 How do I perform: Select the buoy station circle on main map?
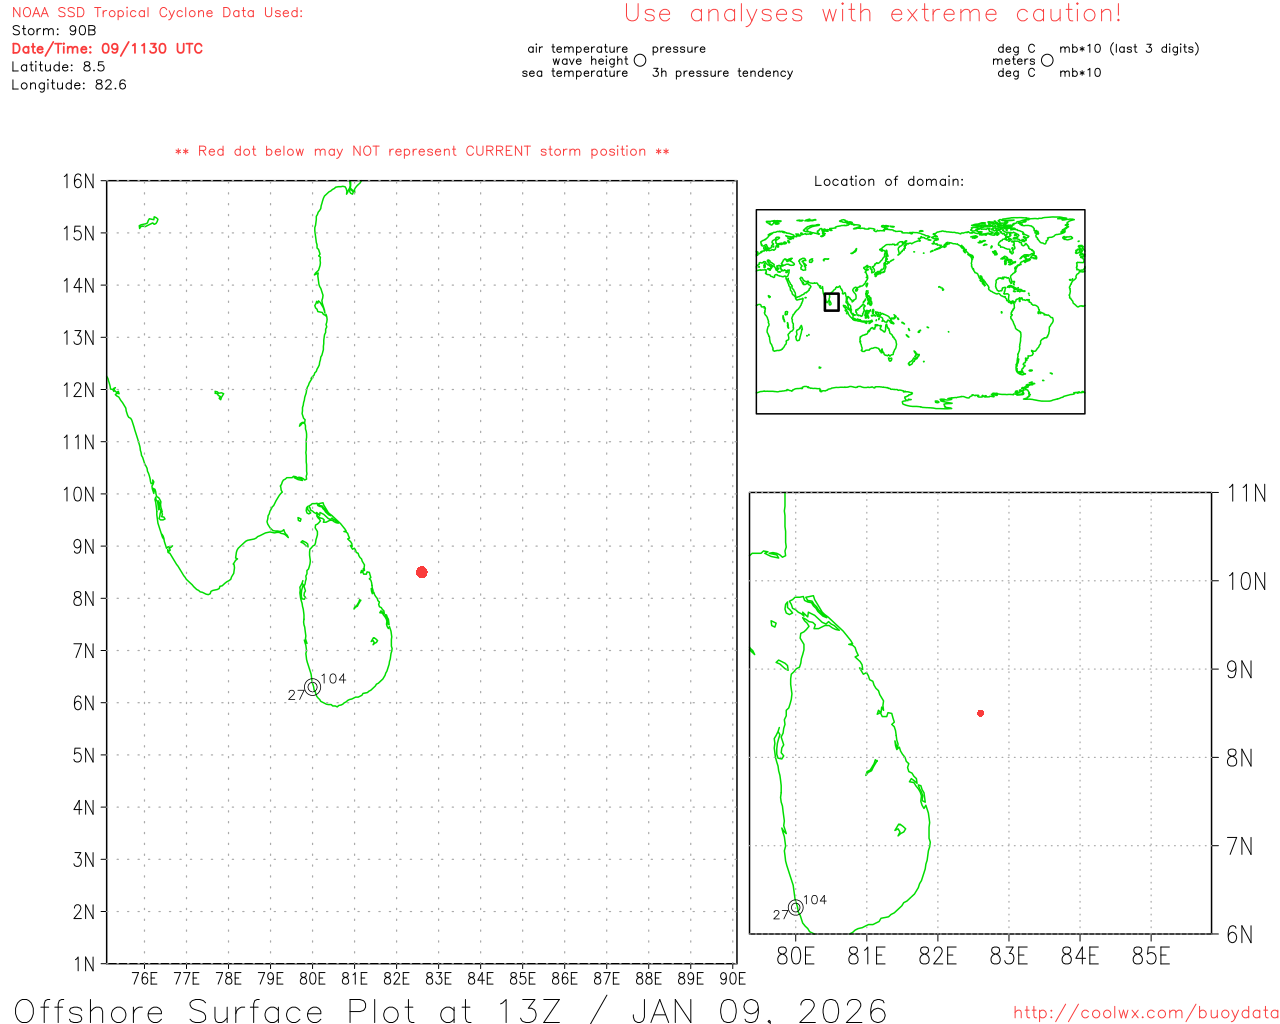pos(312,687)
